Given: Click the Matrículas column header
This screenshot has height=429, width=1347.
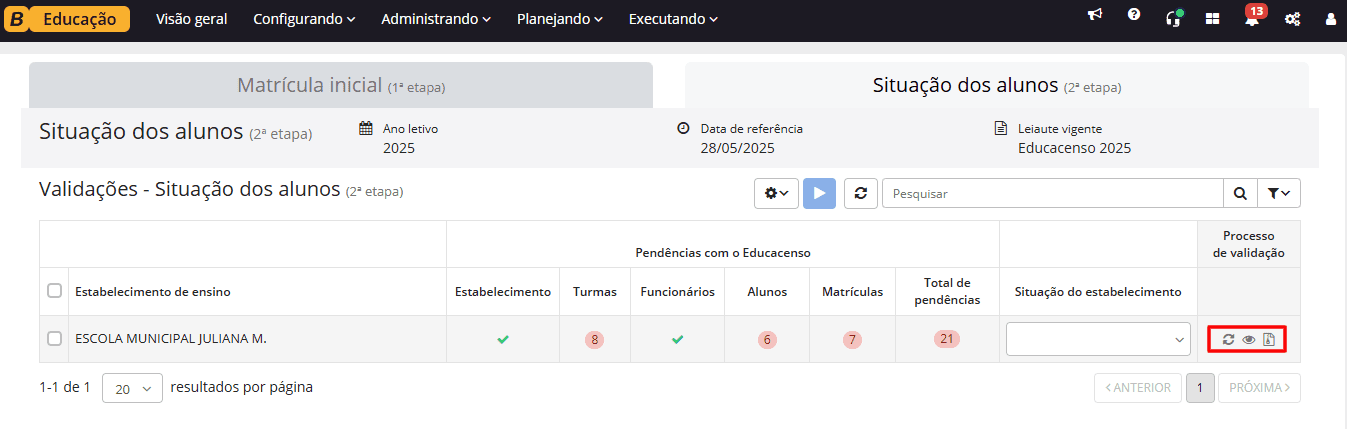Looking at the screenshot, I should 852,292.
